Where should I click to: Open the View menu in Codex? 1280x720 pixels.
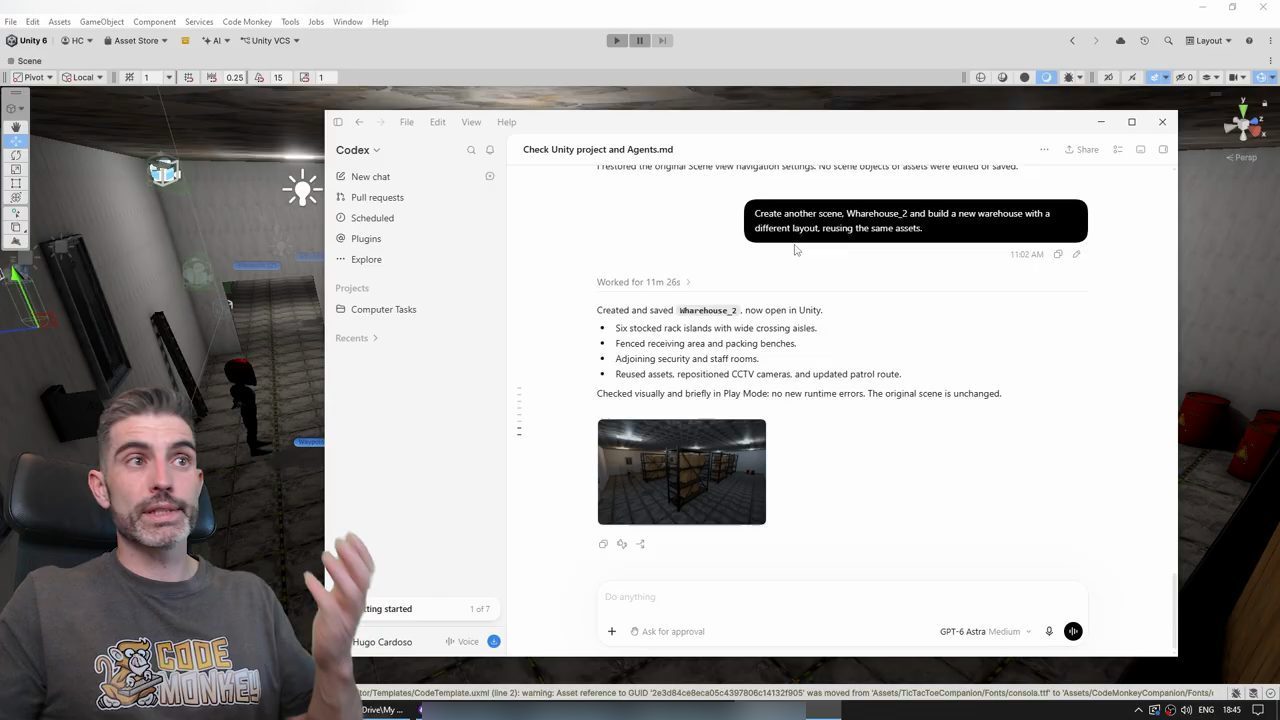click(471, 122)
